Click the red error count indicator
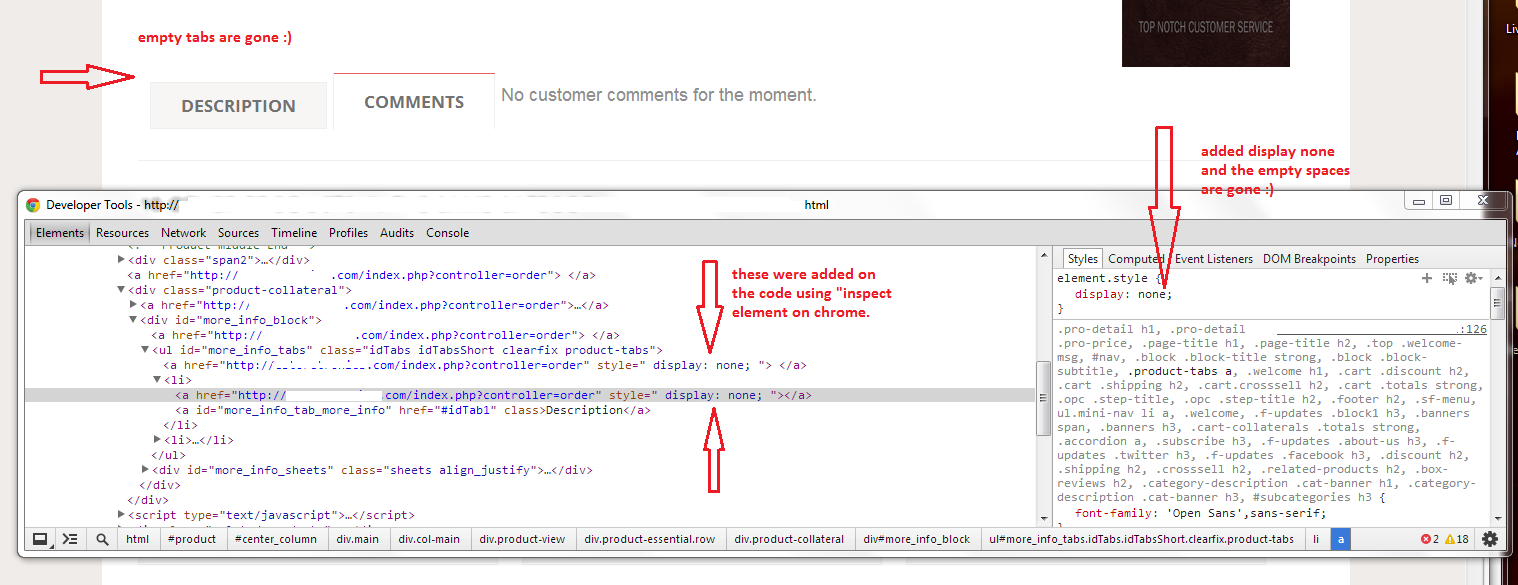1518x585 pixels. (x=1430, y=539)
